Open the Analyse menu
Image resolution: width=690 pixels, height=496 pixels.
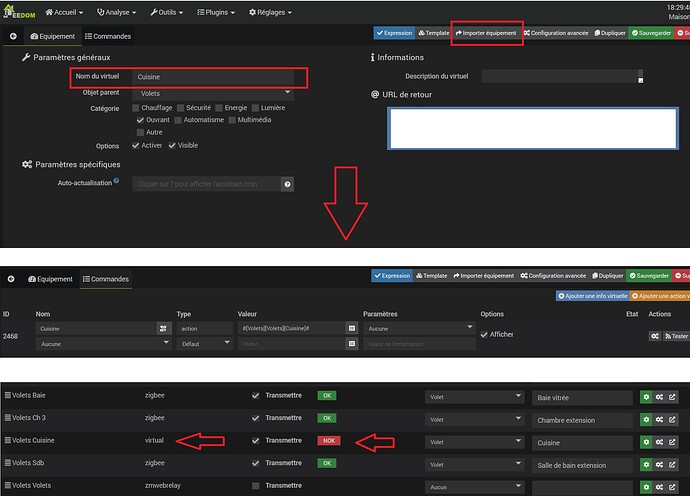pos(116,12)
